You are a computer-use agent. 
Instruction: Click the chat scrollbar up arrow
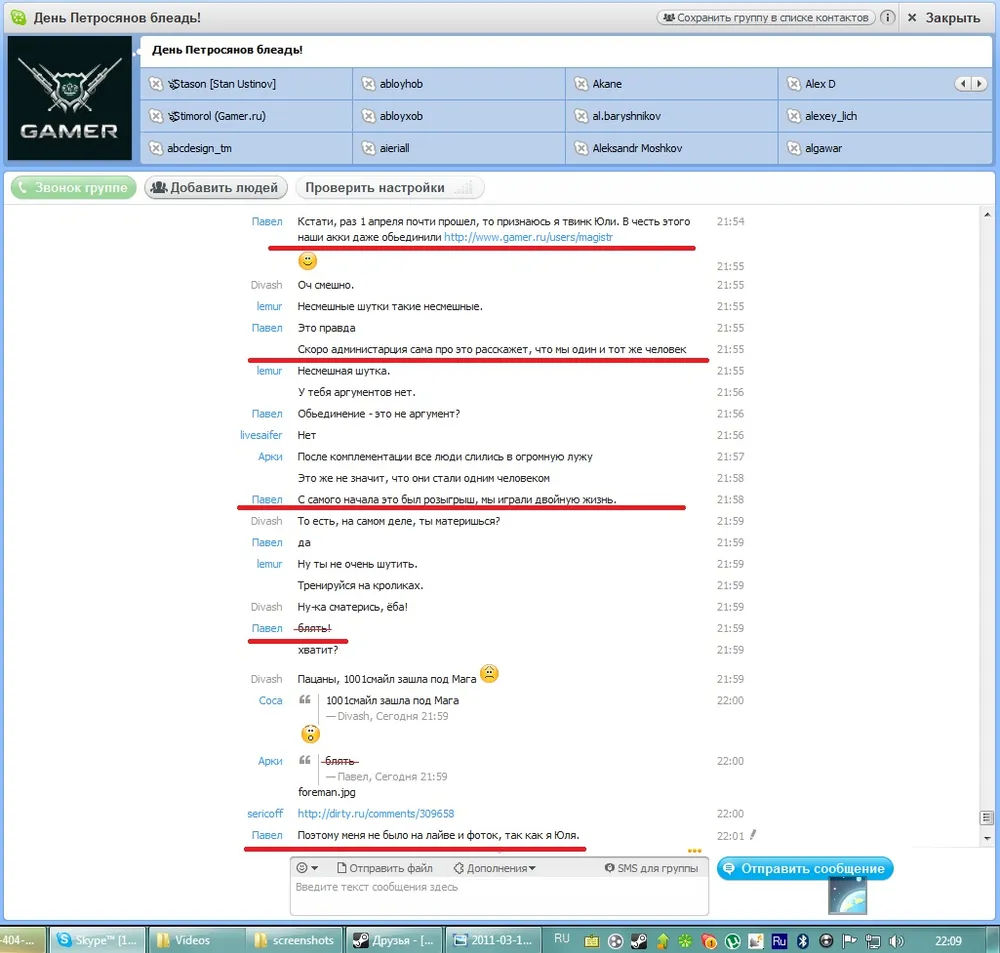pyautogui.click(x=987, y=215)
